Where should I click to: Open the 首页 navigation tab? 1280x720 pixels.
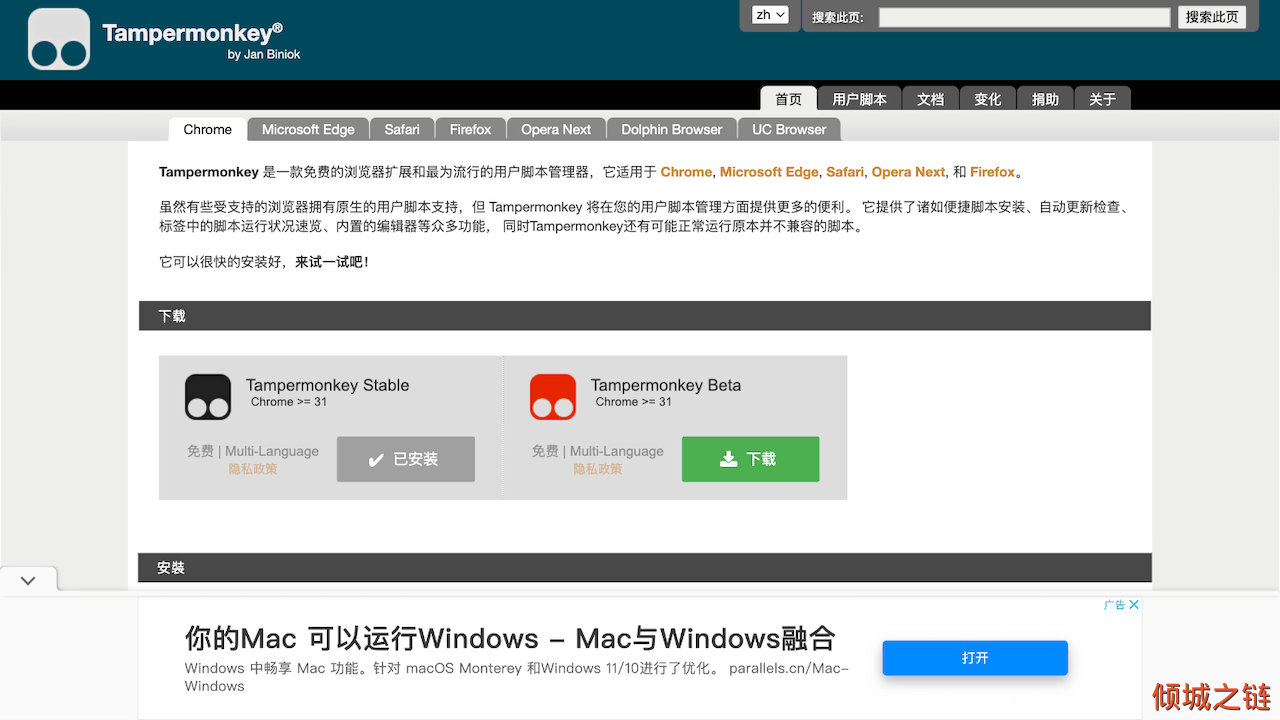pos(788,99)
